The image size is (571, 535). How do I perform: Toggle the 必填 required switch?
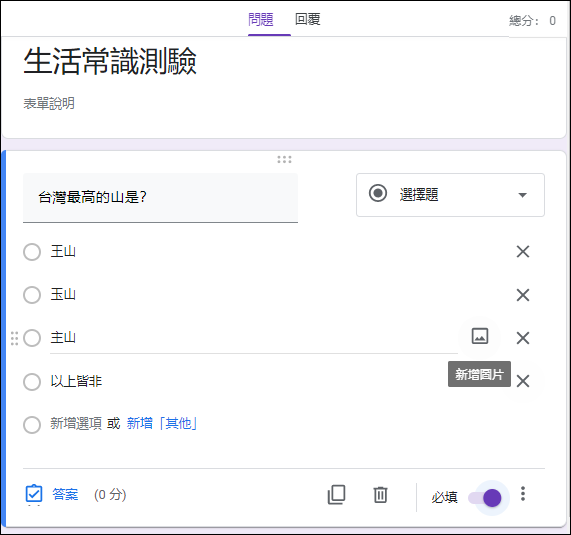pyautogui.click(x=485, y=497)
